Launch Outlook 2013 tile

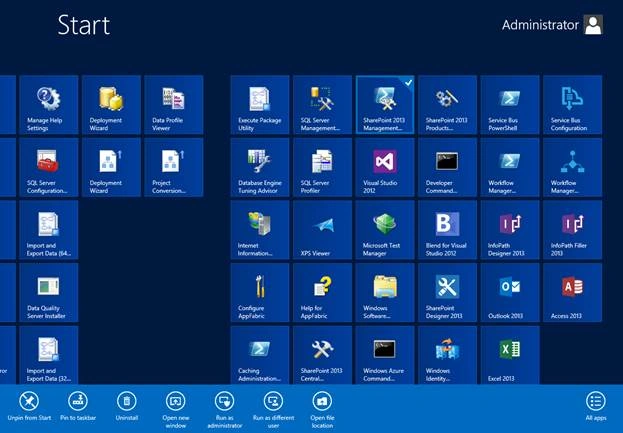click(510, 292)
